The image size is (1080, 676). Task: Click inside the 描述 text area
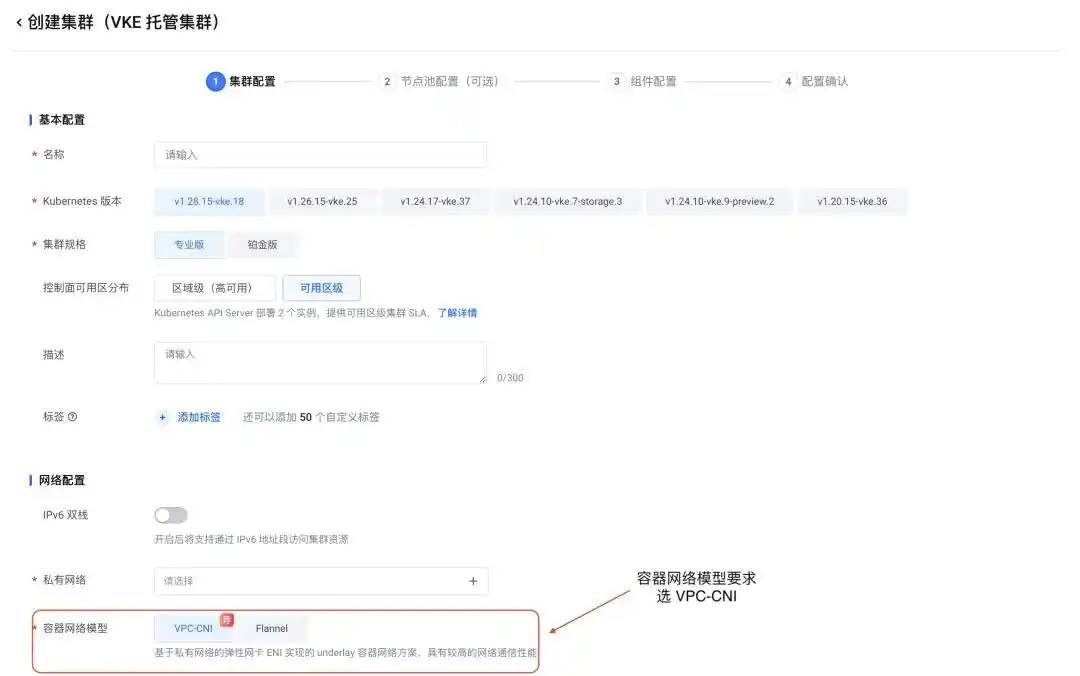click(320, 361)
